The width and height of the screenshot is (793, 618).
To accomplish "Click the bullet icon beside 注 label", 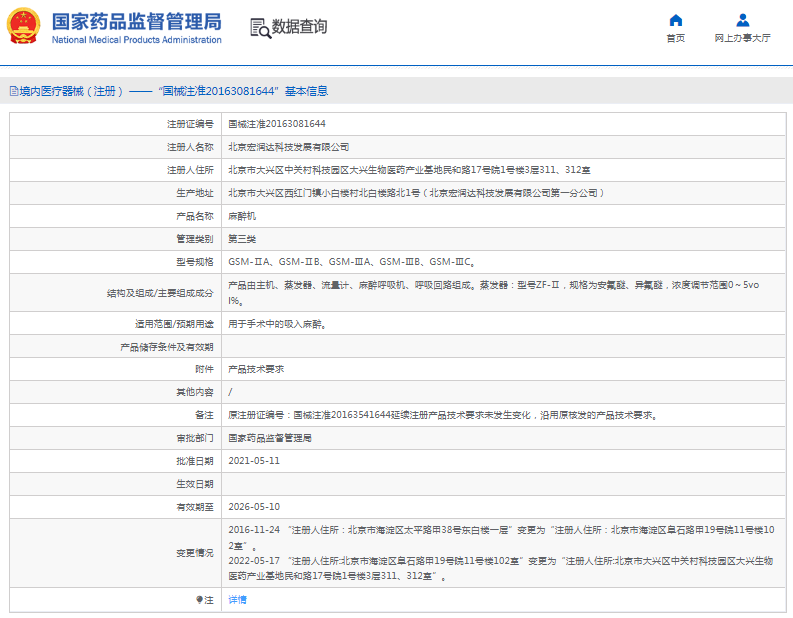I will (199, 599).
